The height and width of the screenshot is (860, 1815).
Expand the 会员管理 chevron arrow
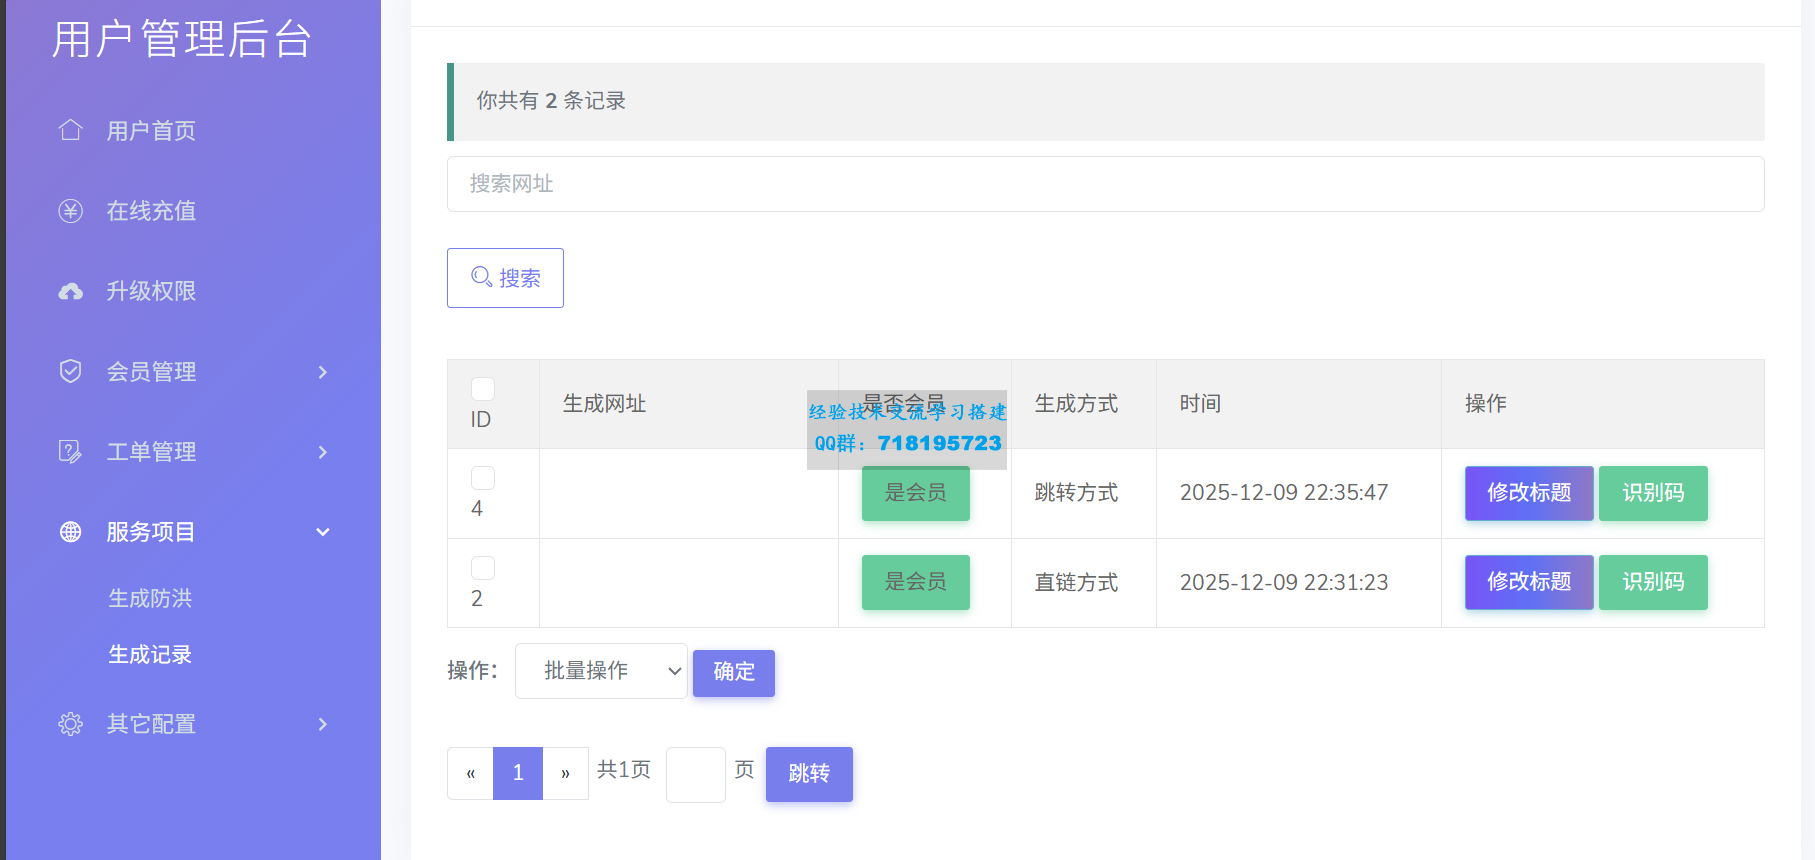322,372
